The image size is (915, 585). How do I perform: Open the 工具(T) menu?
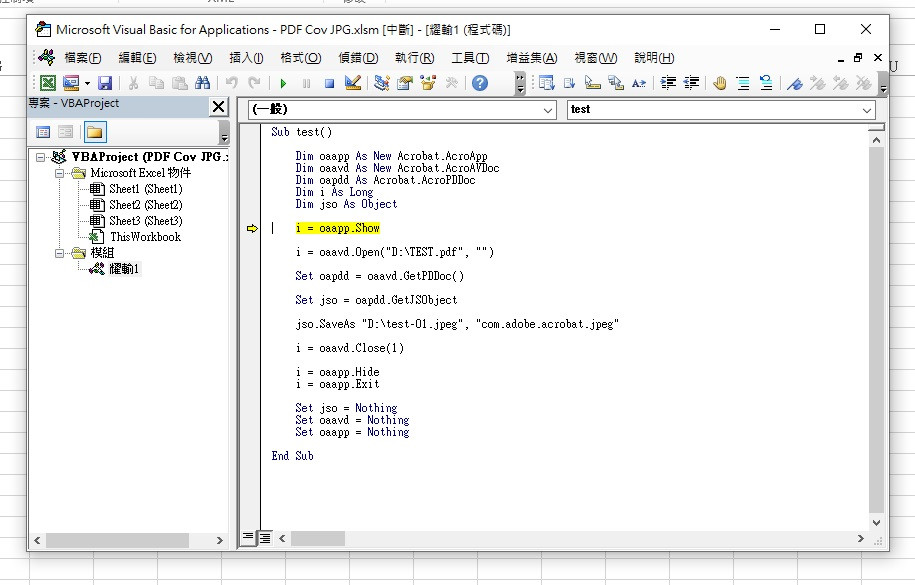[470, 58]
